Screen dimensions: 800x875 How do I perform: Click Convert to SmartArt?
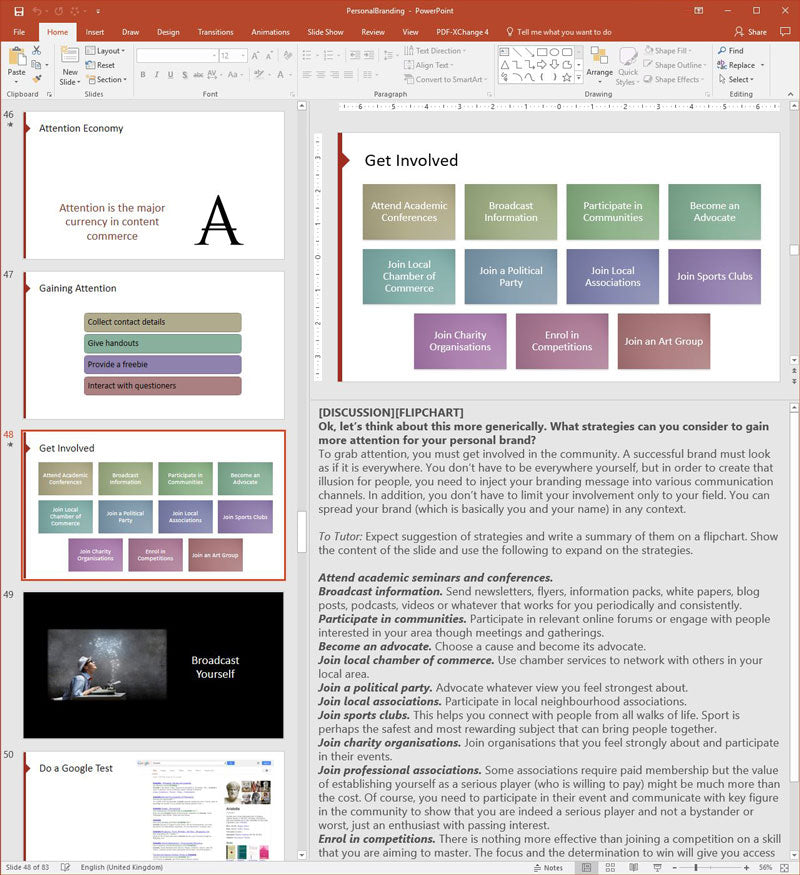445,80
